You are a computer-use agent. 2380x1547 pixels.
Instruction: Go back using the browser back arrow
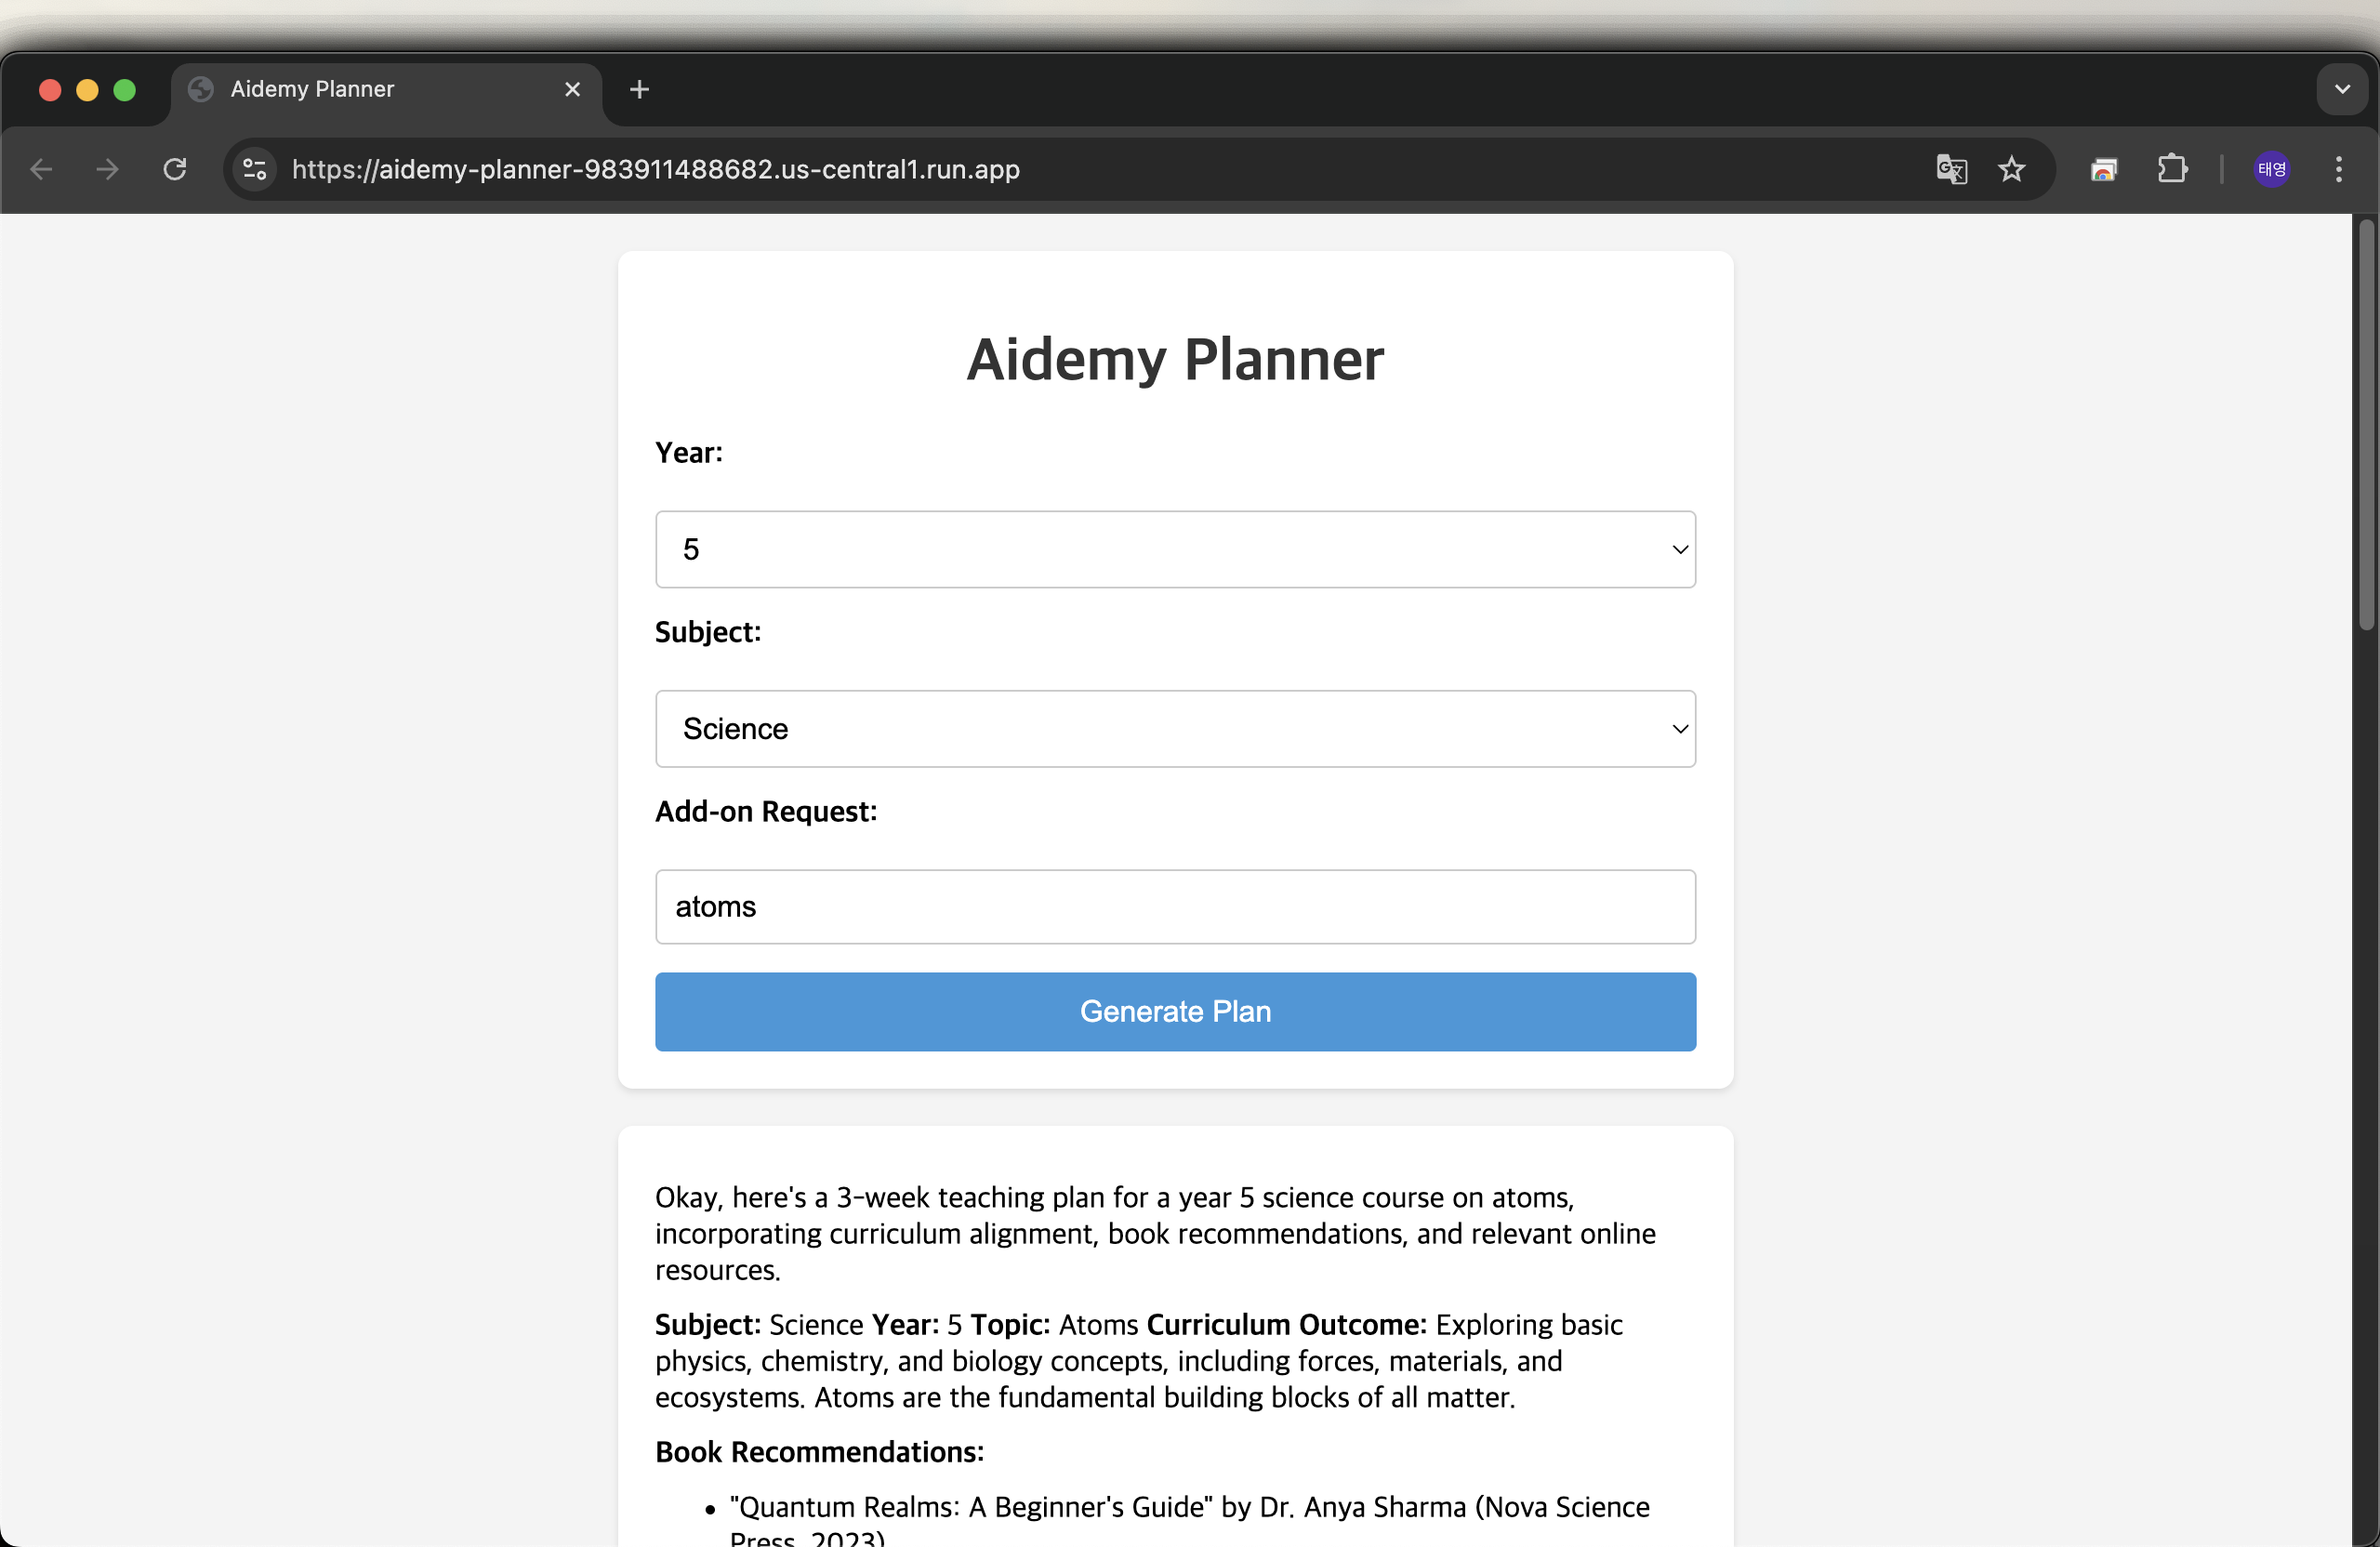coord(41,169)
